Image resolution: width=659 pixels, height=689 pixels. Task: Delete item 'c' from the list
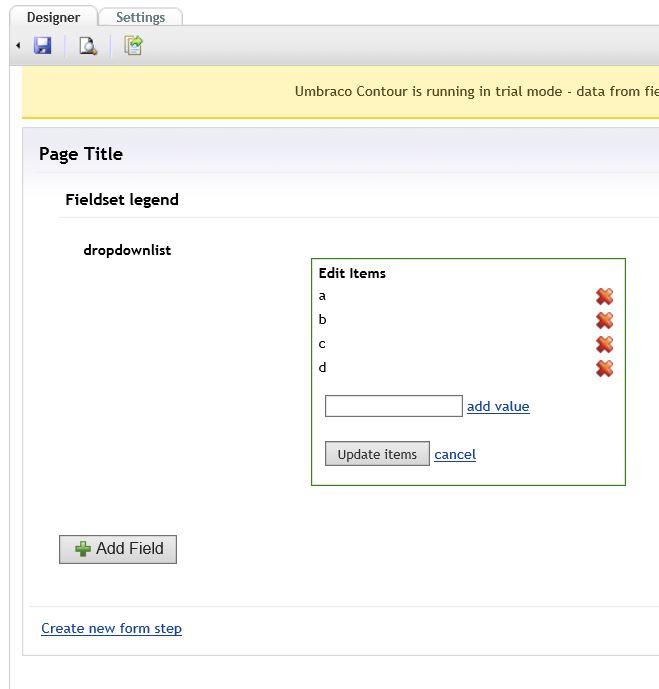pos(604,344)
